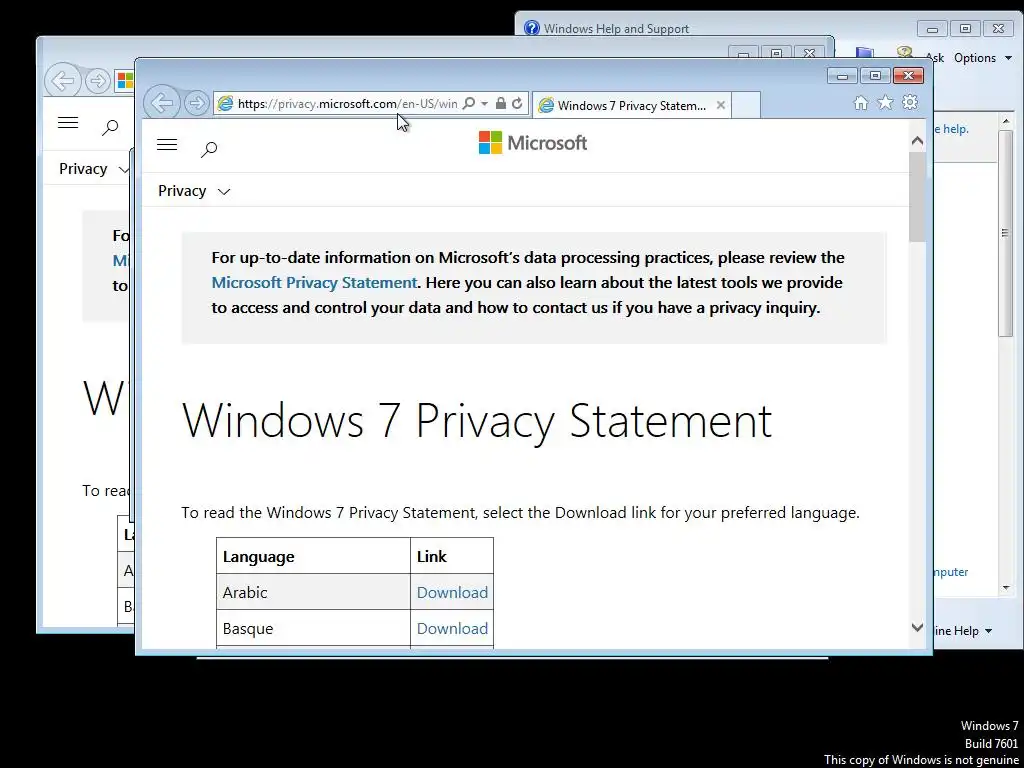Open hamburger menu in rear IE window

[x=68, y=122]
